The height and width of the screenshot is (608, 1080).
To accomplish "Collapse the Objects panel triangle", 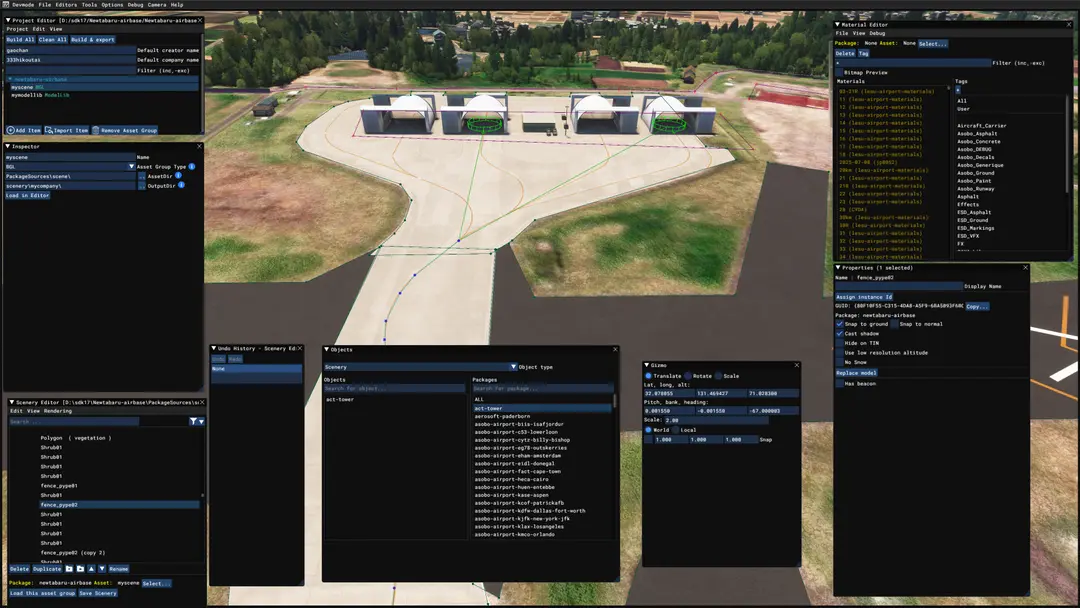I will click(x=326, y=350).
